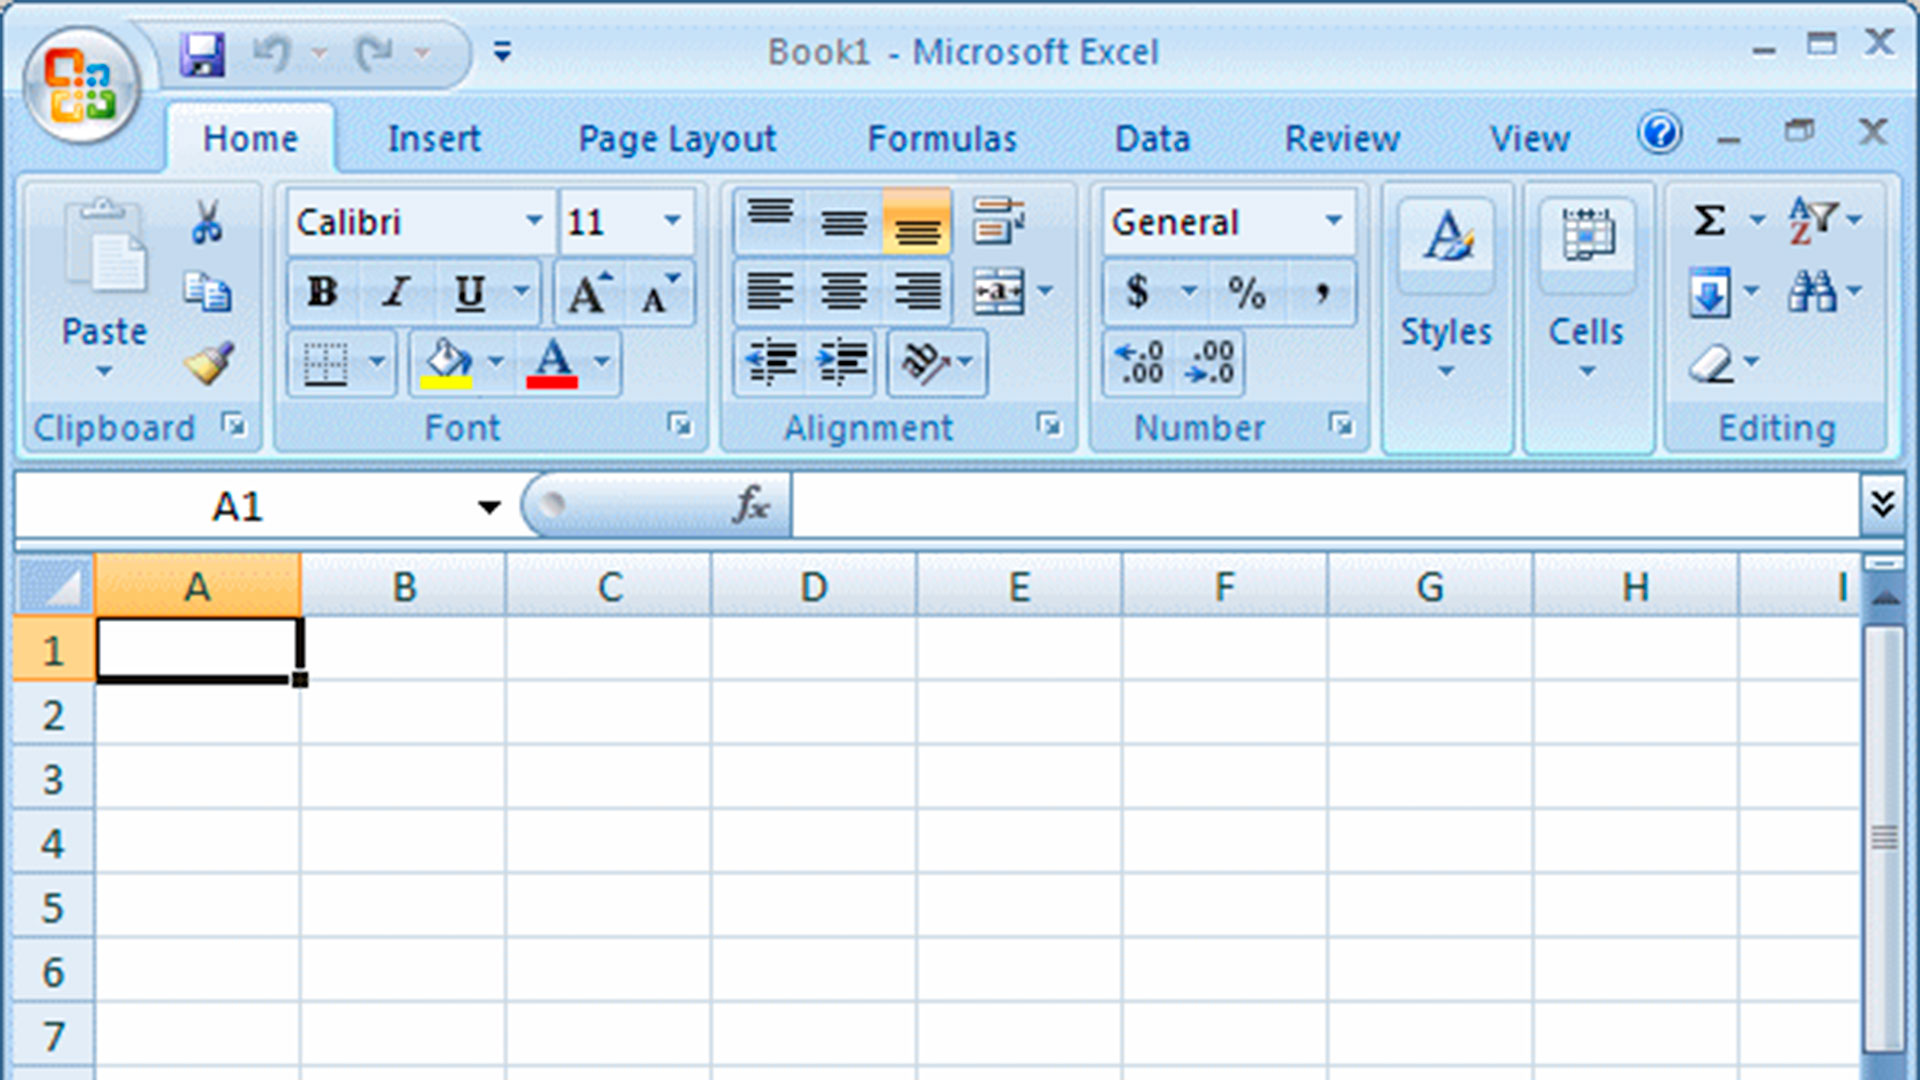The width and height of the screenshot is (1920, 1080).
Task: Toggle center horizontal alignment
Action: [x=843, y=293]
